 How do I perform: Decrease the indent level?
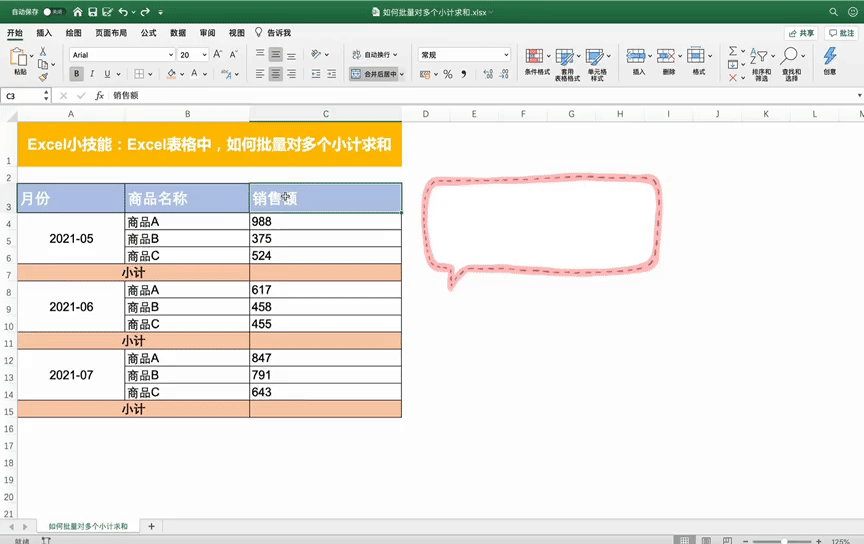(316, 73)
